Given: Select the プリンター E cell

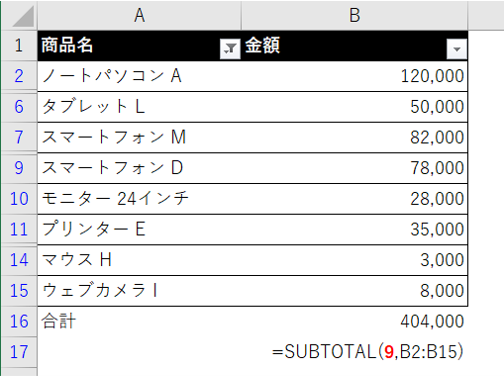Looking at the screenshot, I should coord(139,229).
